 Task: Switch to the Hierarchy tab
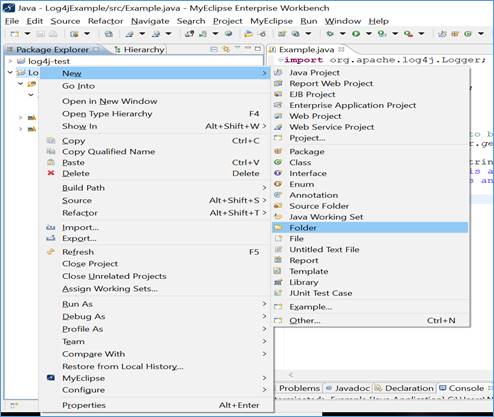[x=140, y=50]
